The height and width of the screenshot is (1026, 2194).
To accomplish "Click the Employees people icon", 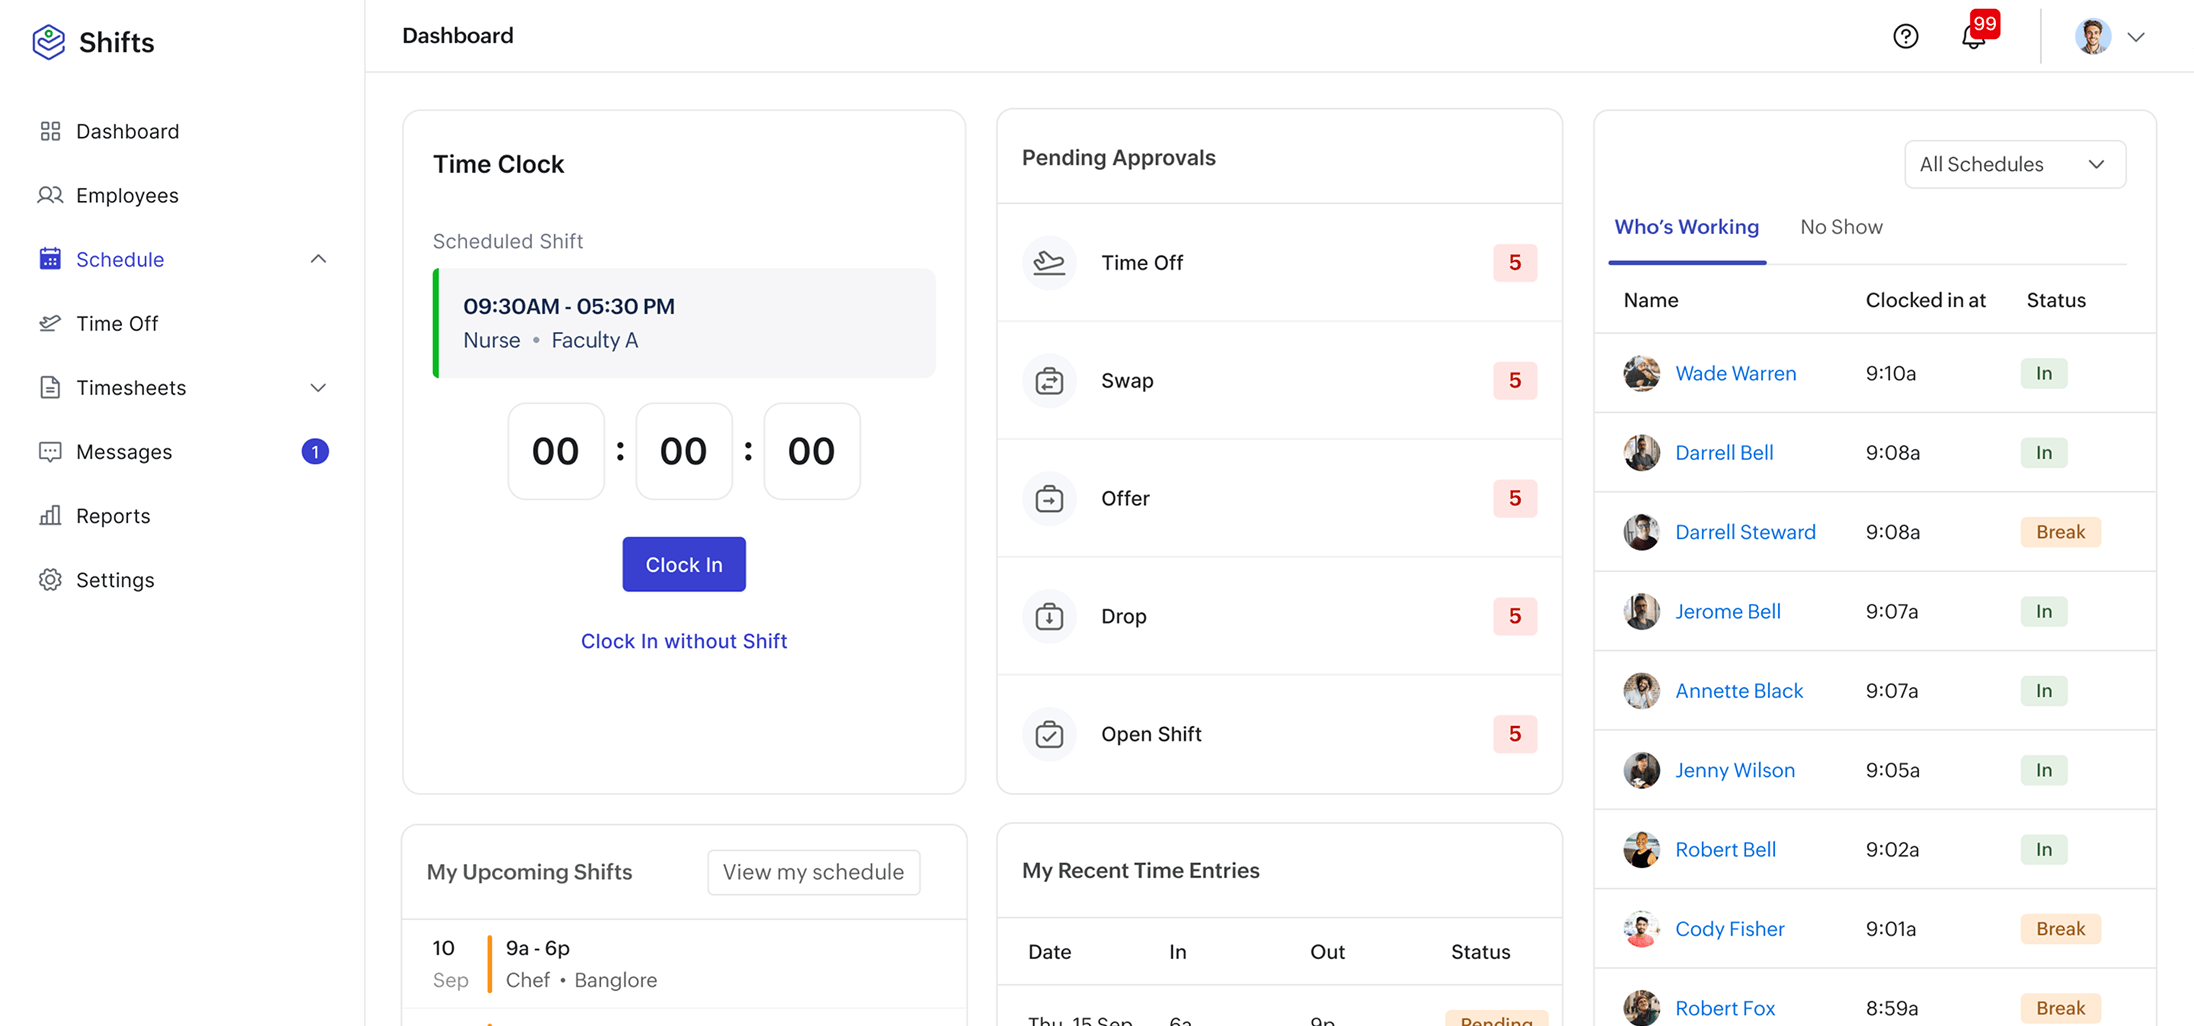I will (x=50, y=195).
